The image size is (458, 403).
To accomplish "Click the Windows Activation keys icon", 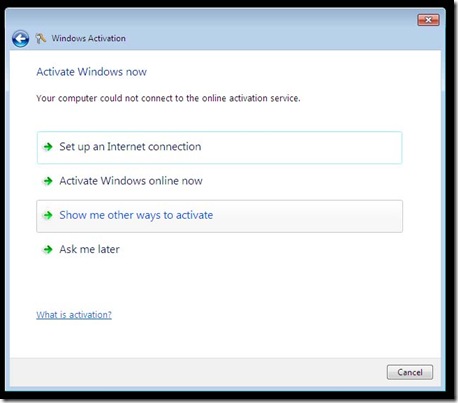I will coord(41,38).
